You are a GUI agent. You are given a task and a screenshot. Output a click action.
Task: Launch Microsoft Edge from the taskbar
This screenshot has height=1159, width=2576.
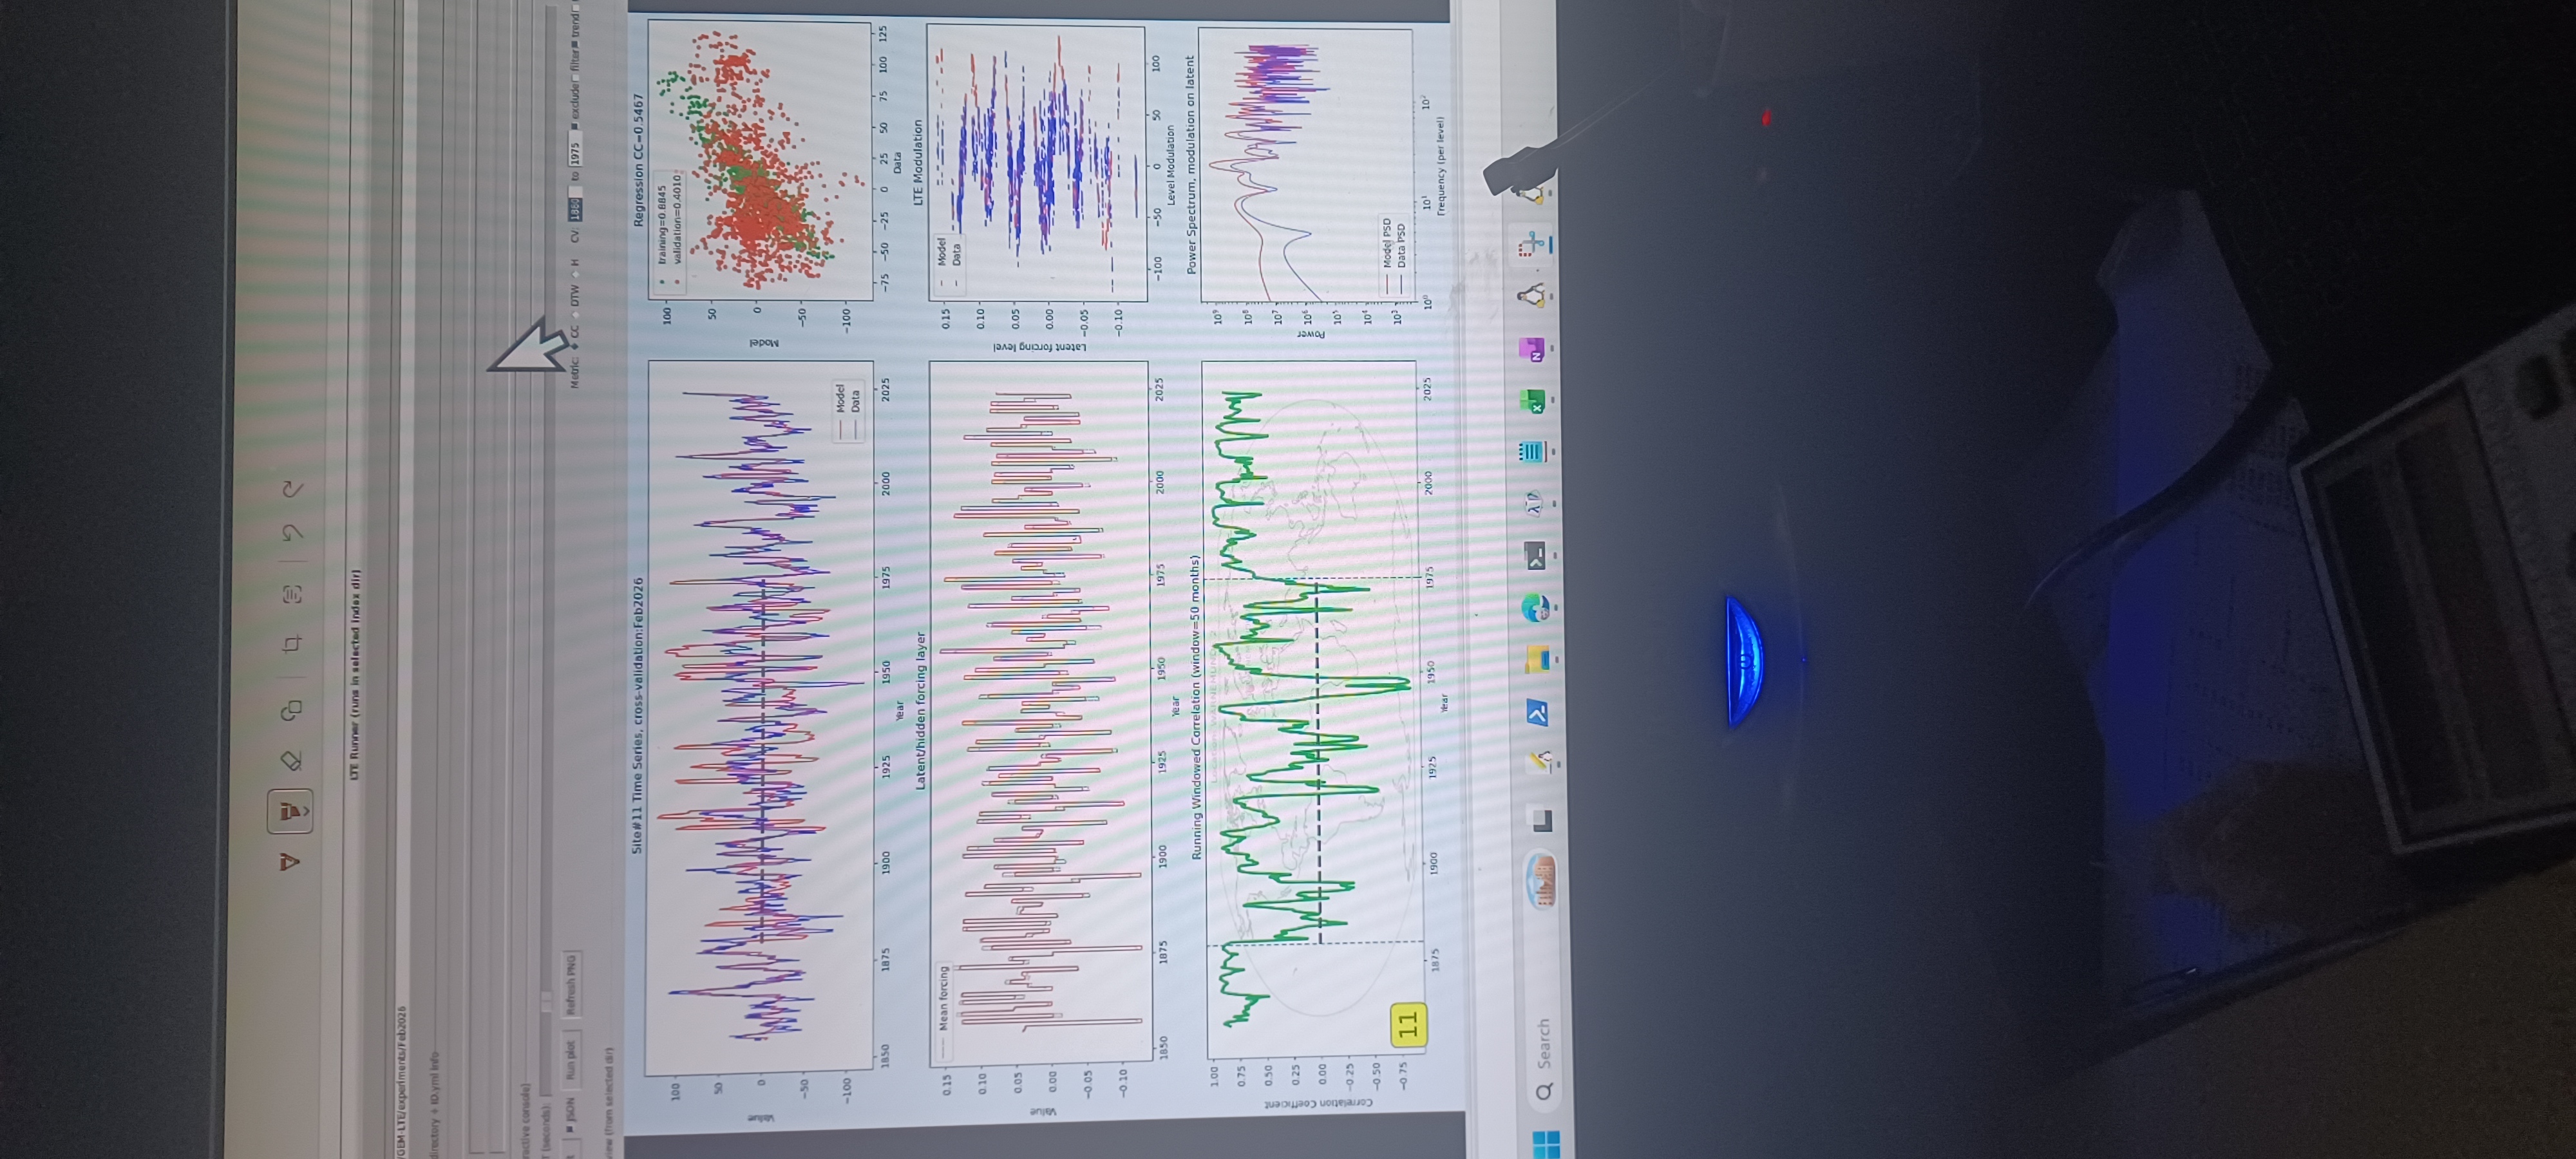(x=1535, y=607)
